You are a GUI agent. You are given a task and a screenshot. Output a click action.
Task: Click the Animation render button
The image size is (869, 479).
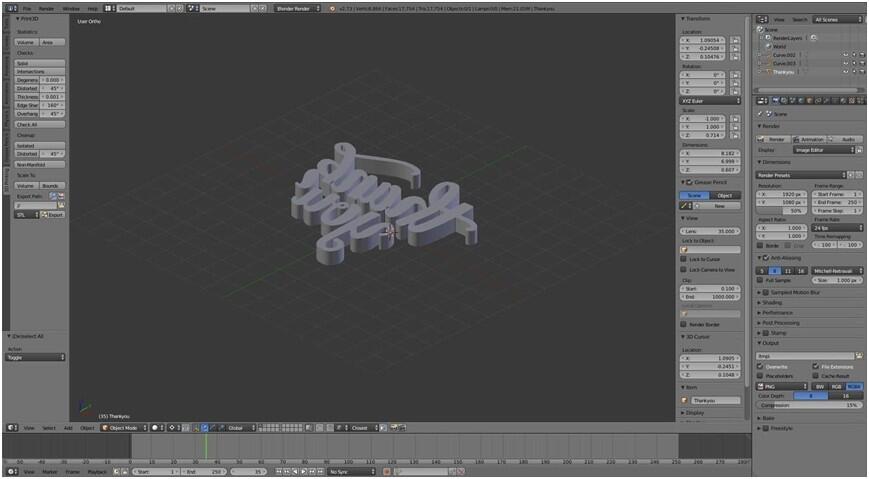click(809, 139)
